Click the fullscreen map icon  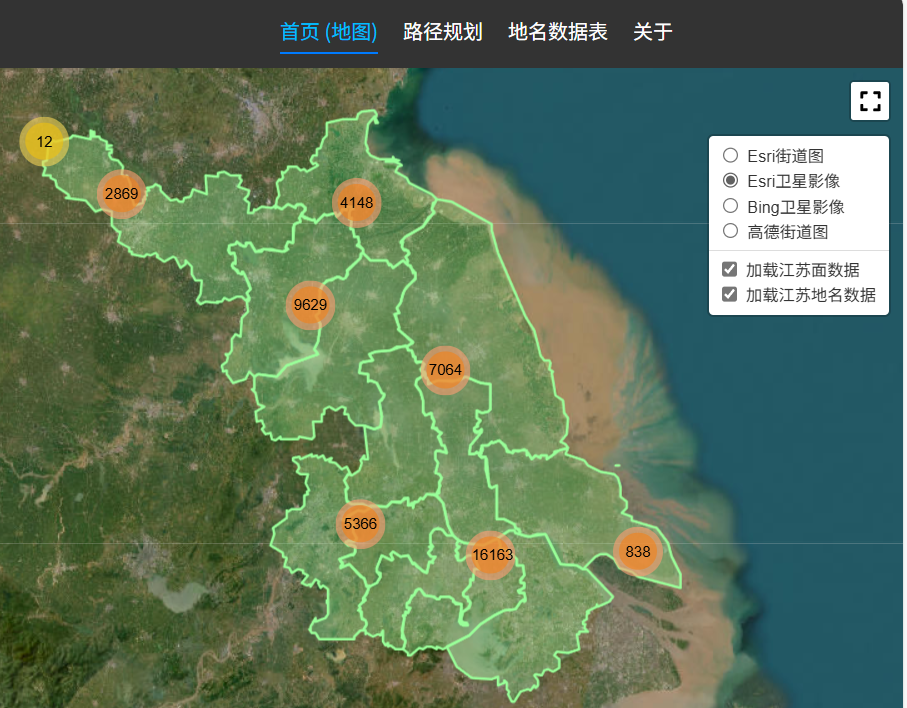870,101
